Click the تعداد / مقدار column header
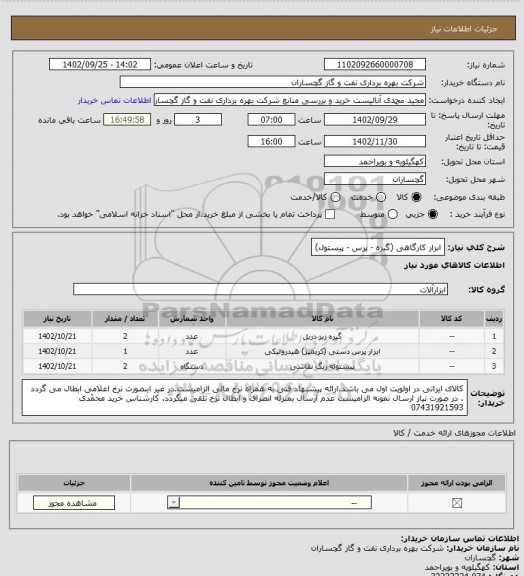The image size is (524, 576). 125,318
